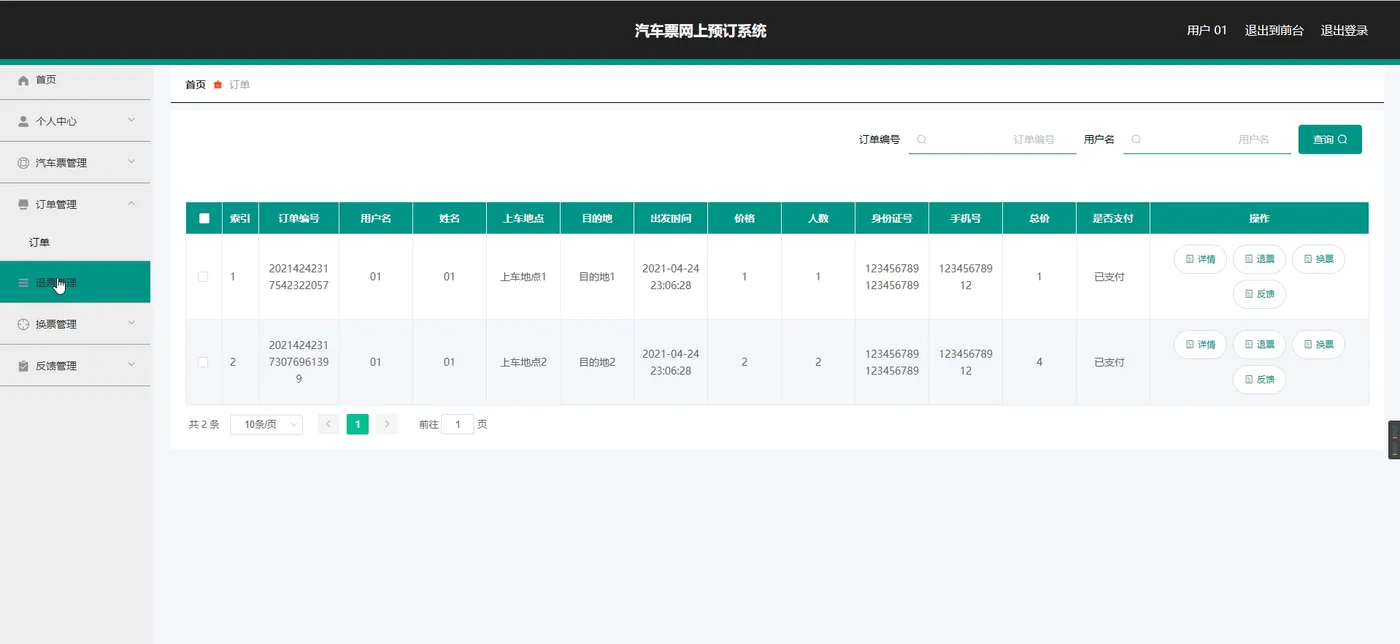Image resolution: width=1400 pixels, height=644 pixels.
Task: Click page number 1 in pagination
Action: pos(357,424)
